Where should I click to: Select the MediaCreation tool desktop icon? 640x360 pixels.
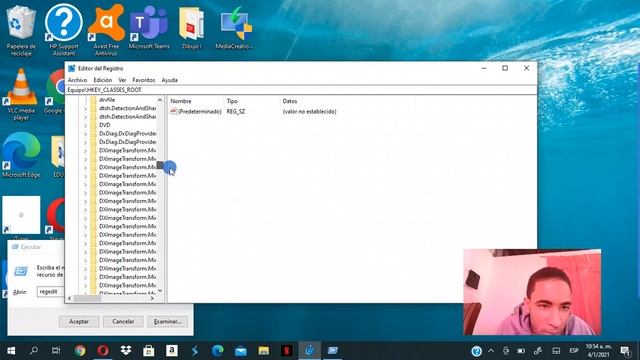[234, 28]
